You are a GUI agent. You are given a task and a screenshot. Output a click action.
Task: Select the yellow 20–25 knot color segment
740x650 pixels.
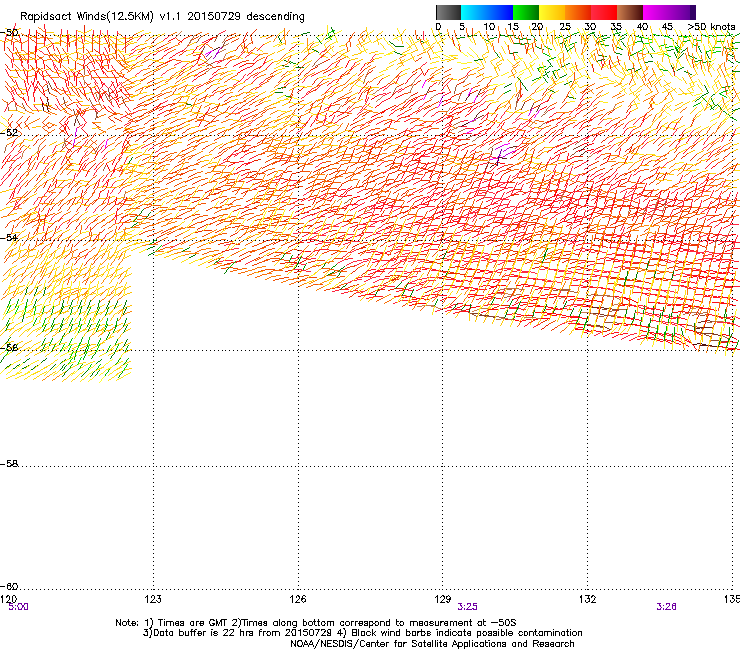point(552,12)
